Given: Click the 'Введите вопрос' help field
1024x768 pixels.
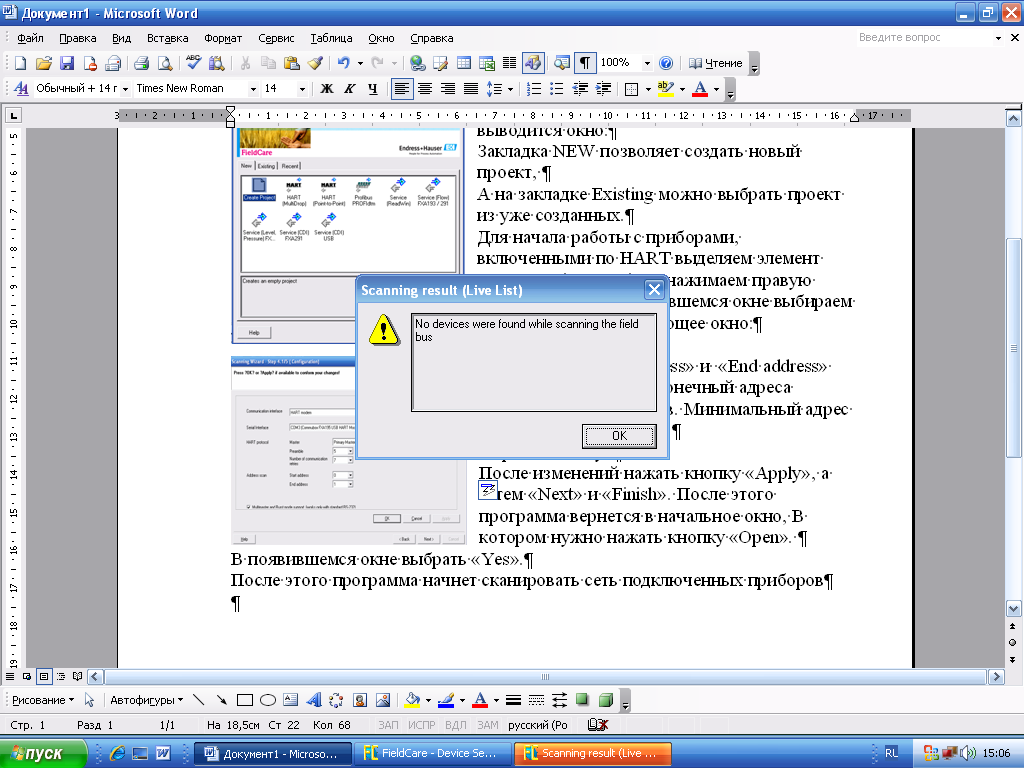Looking at the screenshot, I should coord(924,38).
